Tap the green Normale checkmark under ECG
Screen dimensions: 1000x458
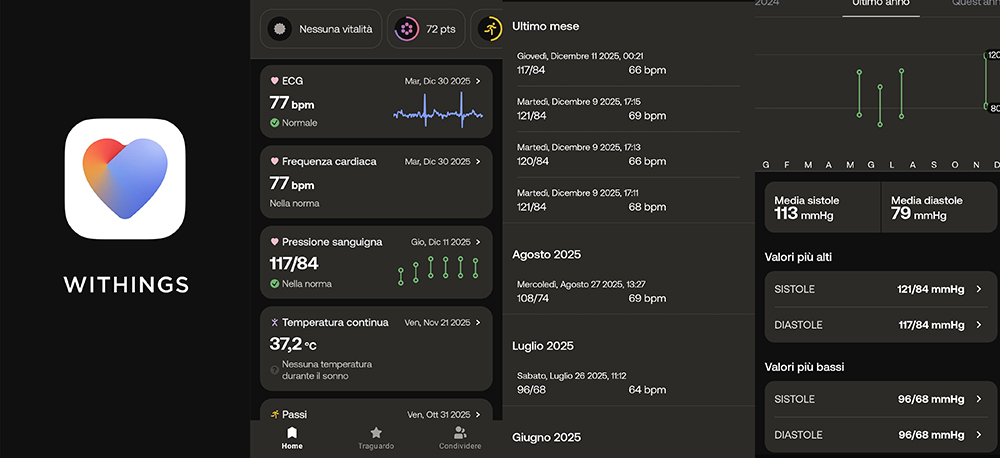tap(275, 123)
